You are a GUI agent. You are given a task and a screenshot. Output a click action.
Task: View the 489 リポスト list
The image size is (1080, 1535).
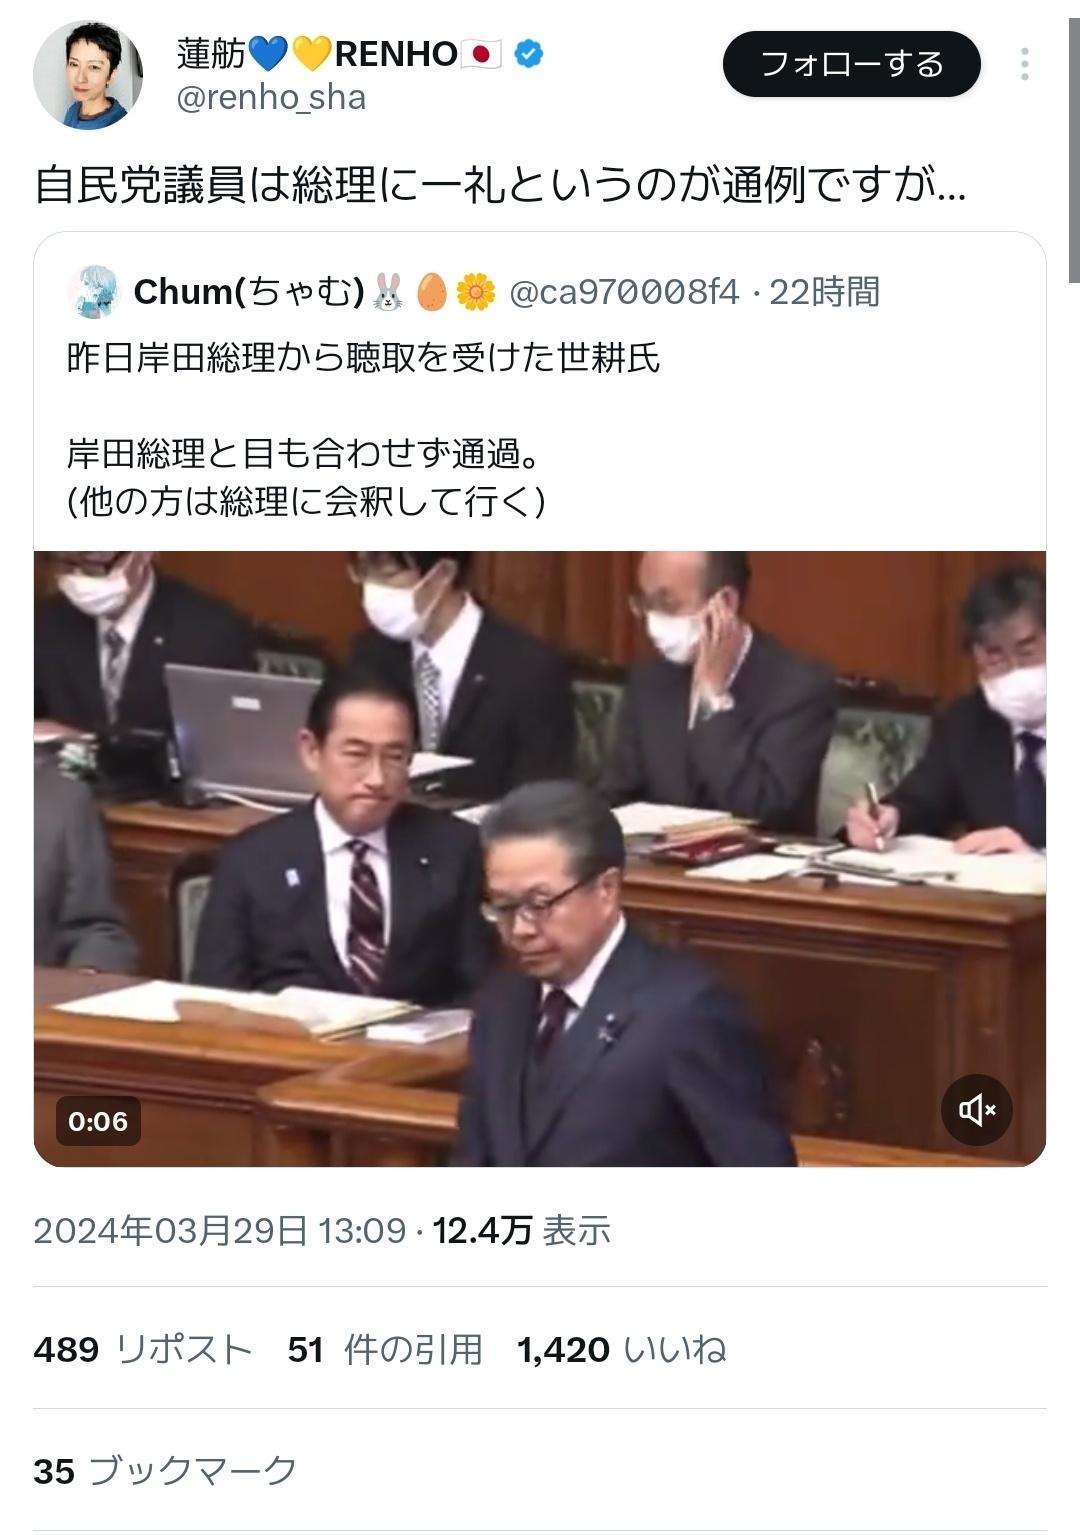(142, 1349)
